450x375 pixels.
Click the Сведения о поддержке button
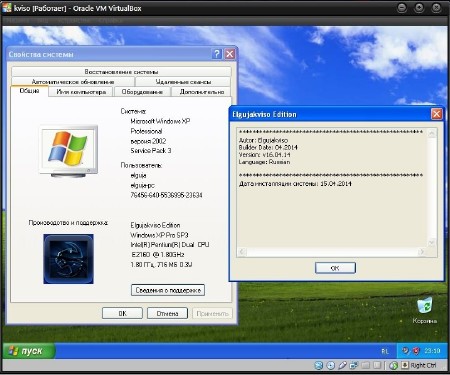[168, 290]
